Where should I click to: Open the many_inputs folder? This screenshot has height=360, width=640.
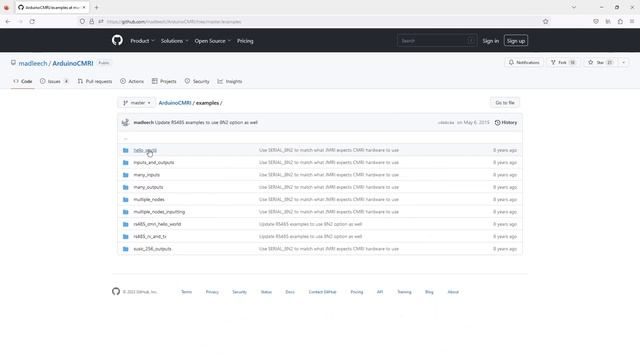[x=147, y=175]
